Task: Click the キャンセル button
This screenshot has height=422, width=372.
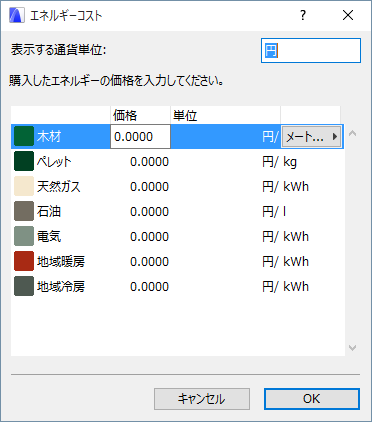Action: (202, 399)
